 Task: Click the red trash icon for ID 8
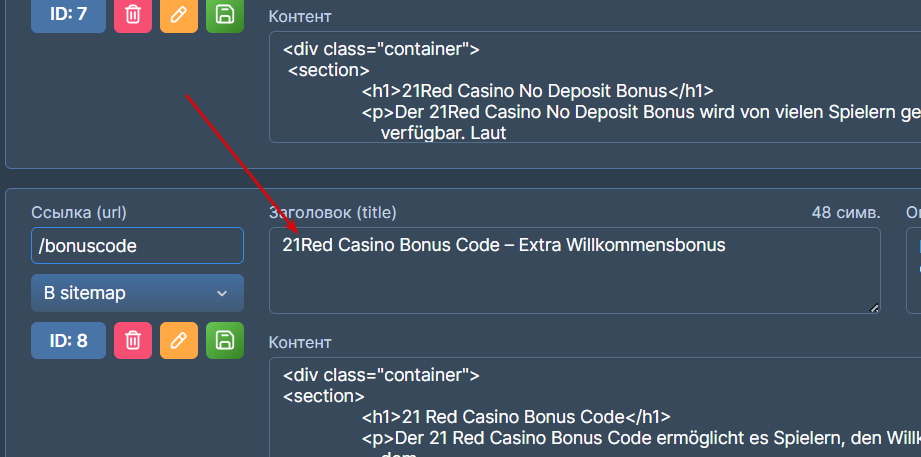(132, 341)
